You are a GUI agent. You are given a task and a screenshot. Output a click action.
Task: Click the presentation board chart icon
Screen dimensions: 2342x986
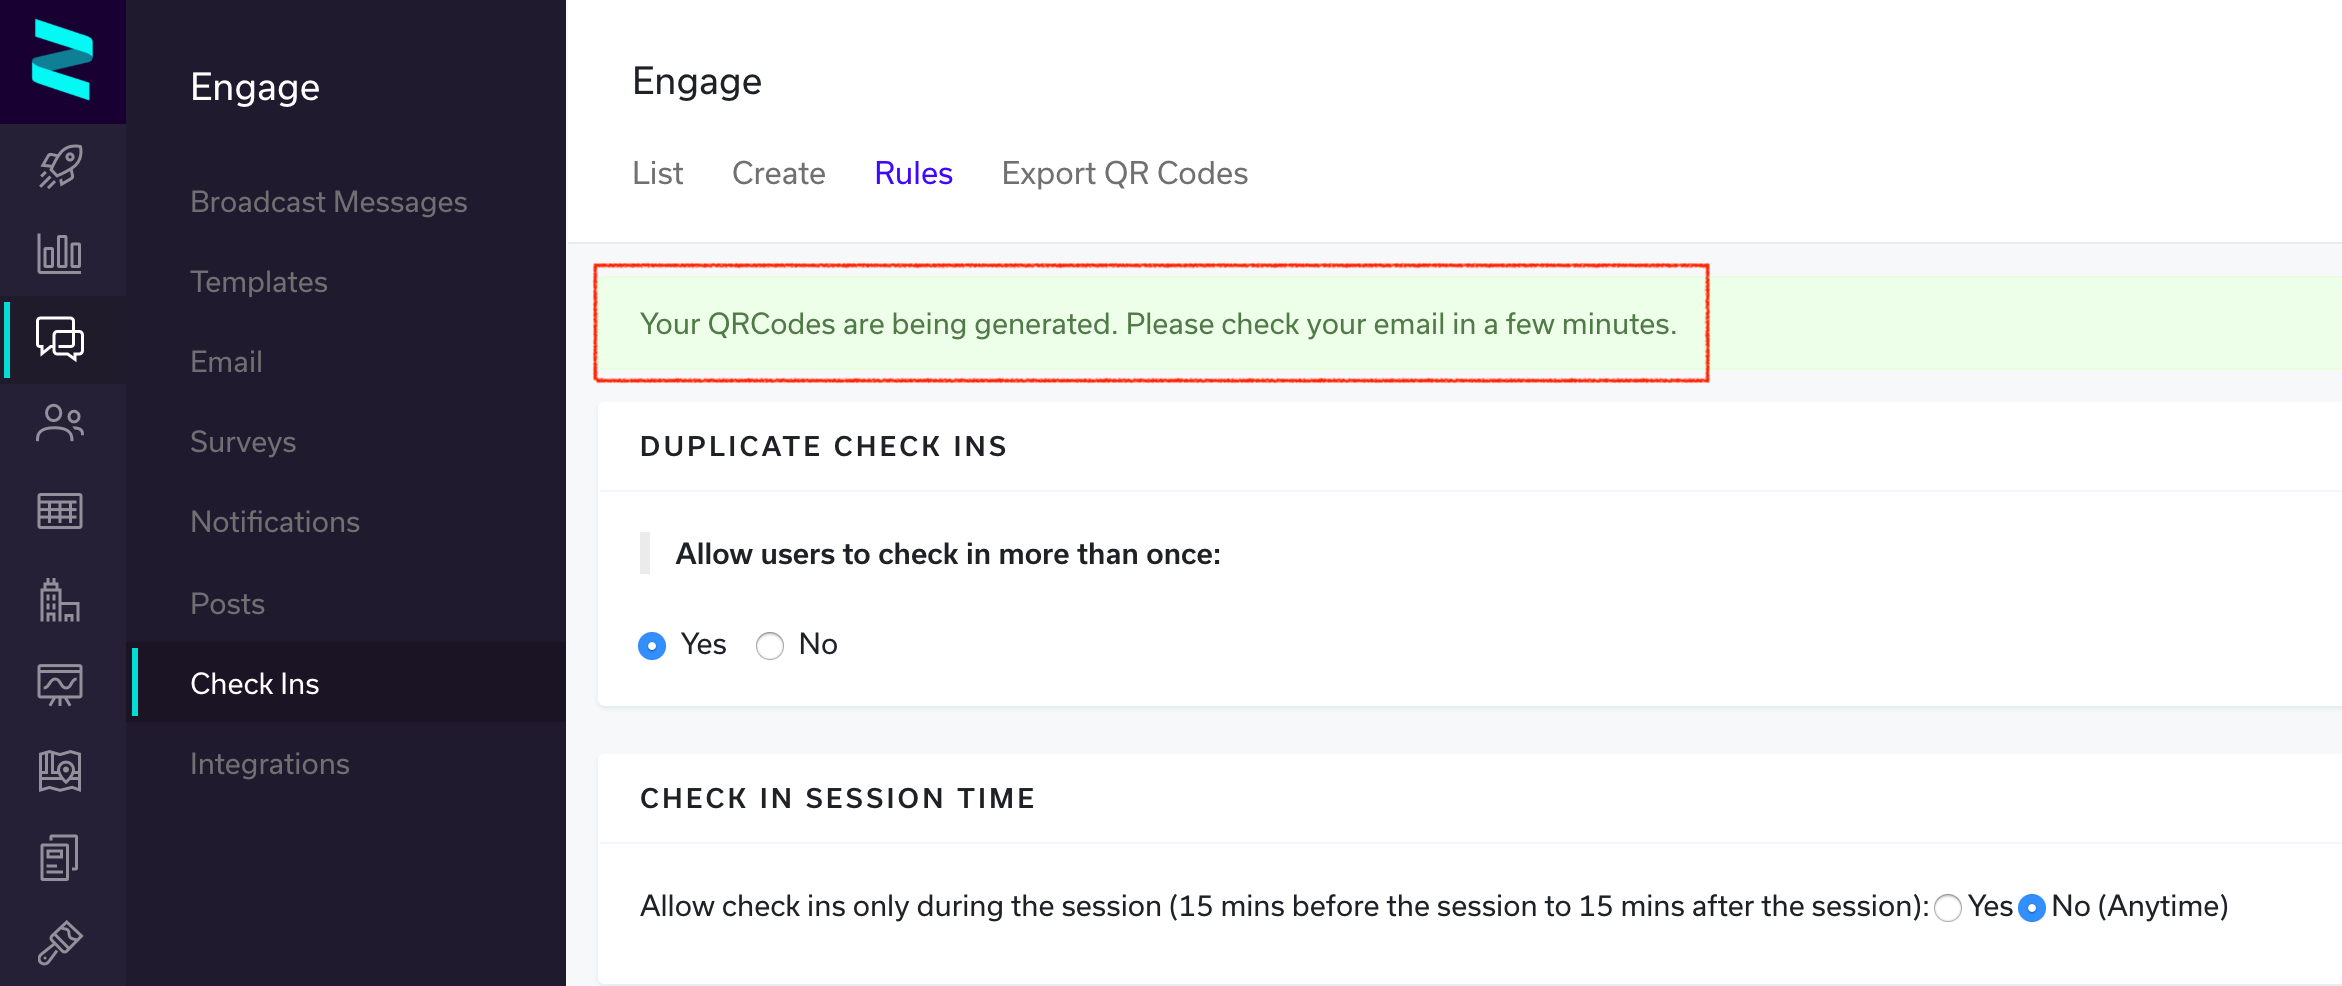point(60,685)
